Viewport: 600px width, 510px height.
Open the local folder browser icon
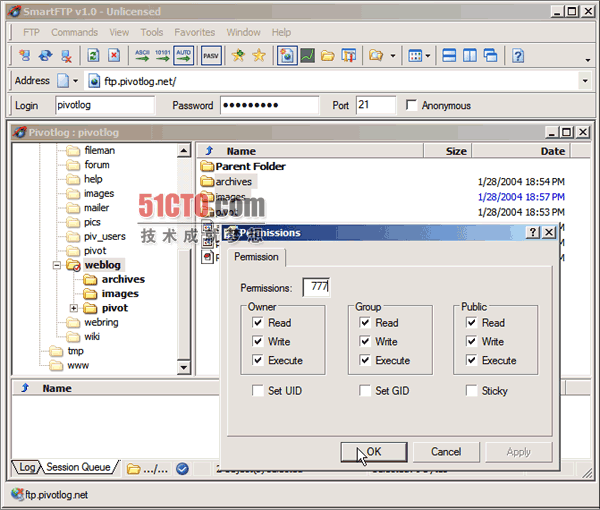coord(328,56)
